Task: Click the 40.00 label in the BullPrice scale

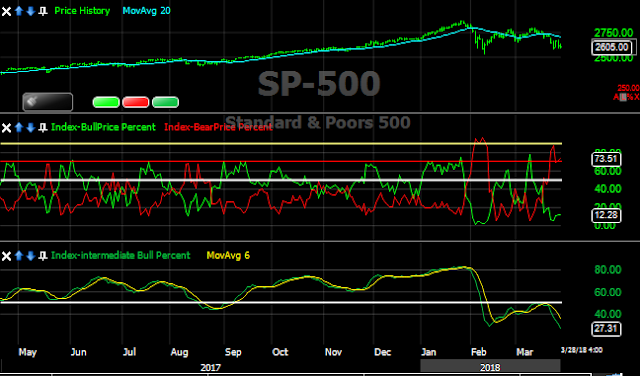Action: [608, 189]
